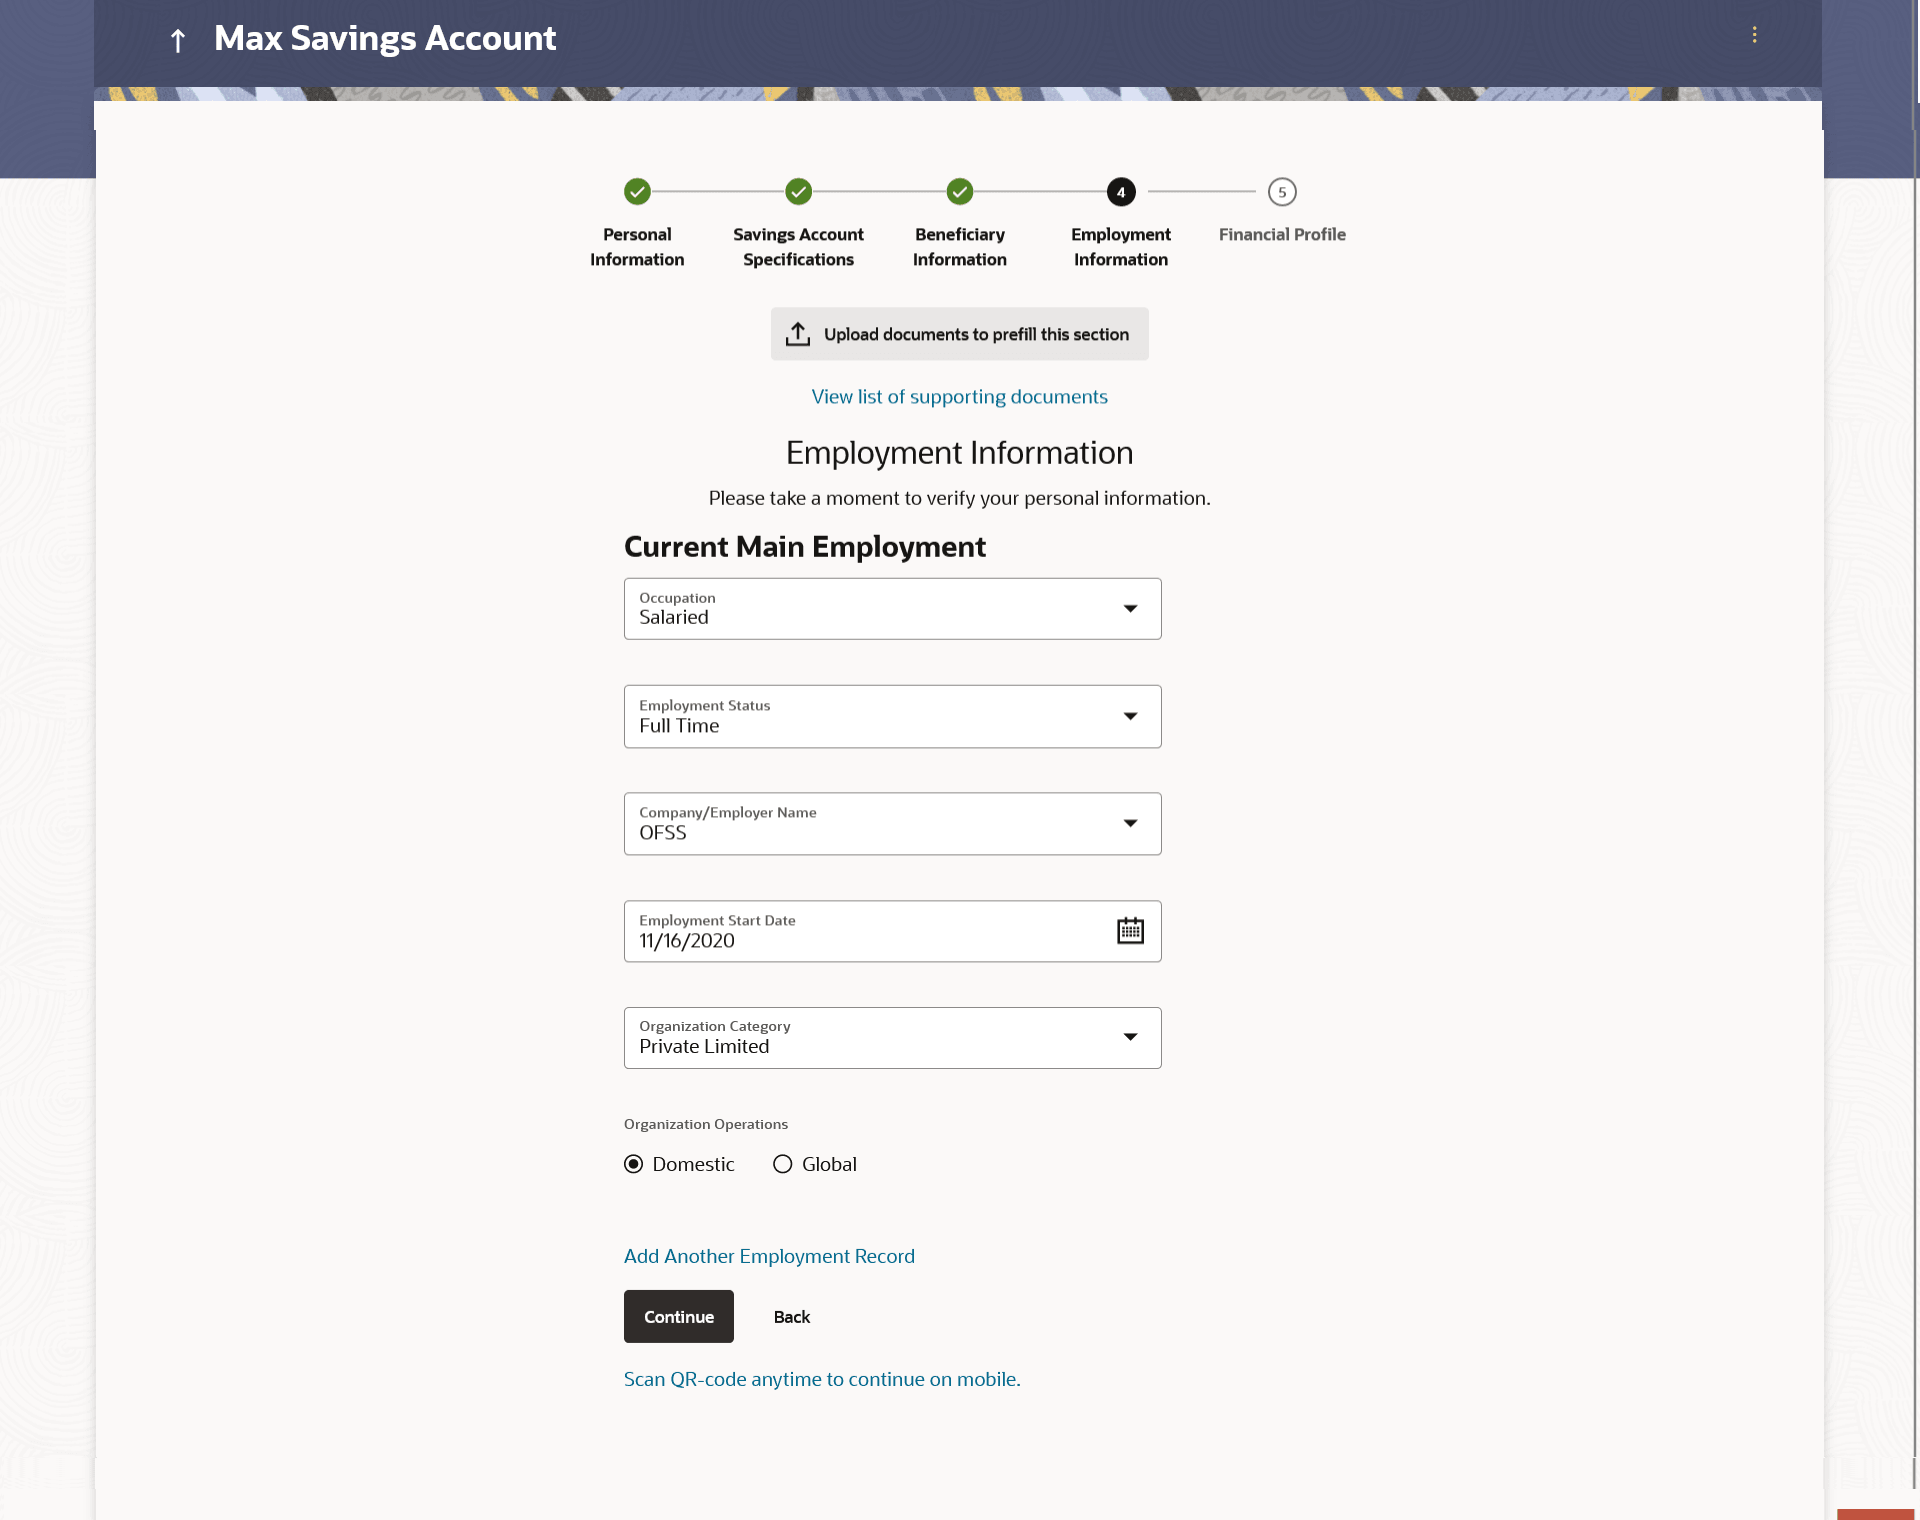Select the Global radio button
The height and width of the screenshot is (1520, 1920).
click(x=783, y=1164)
